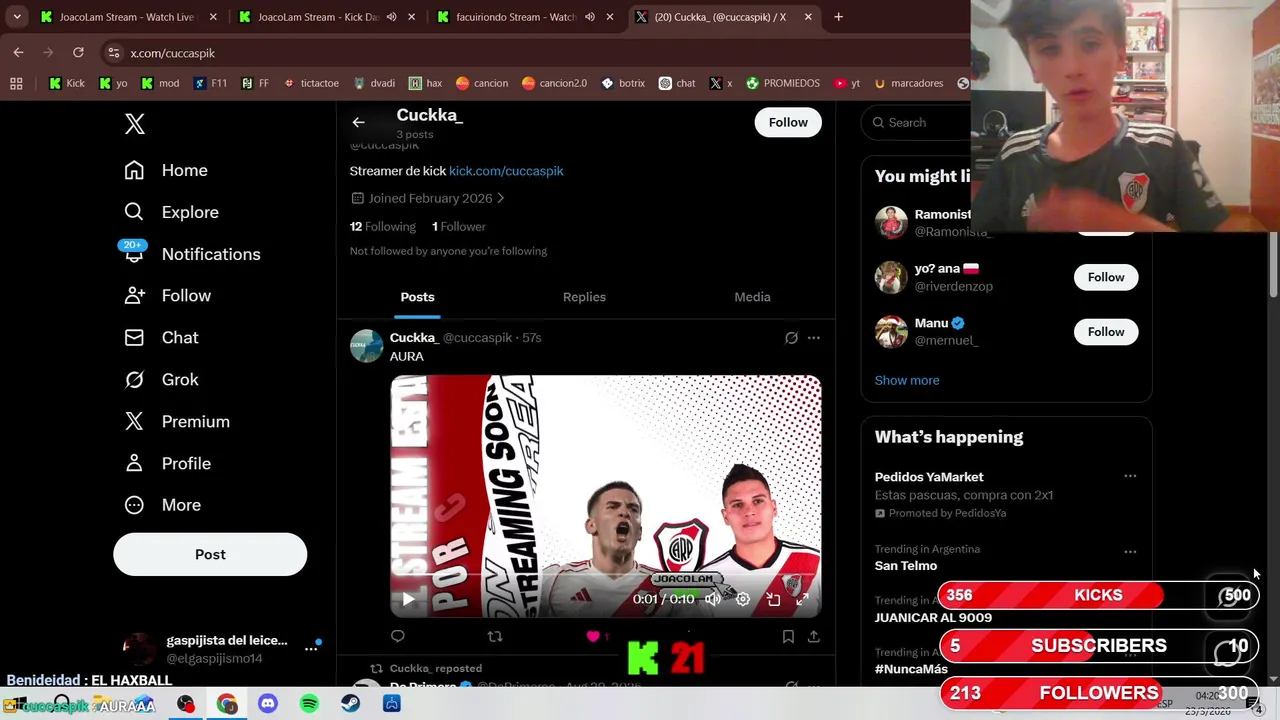Viewport: 1280px width, 720px height.
Task: Open Spotify from the taskbar
Action: click(x=309, y=704)
